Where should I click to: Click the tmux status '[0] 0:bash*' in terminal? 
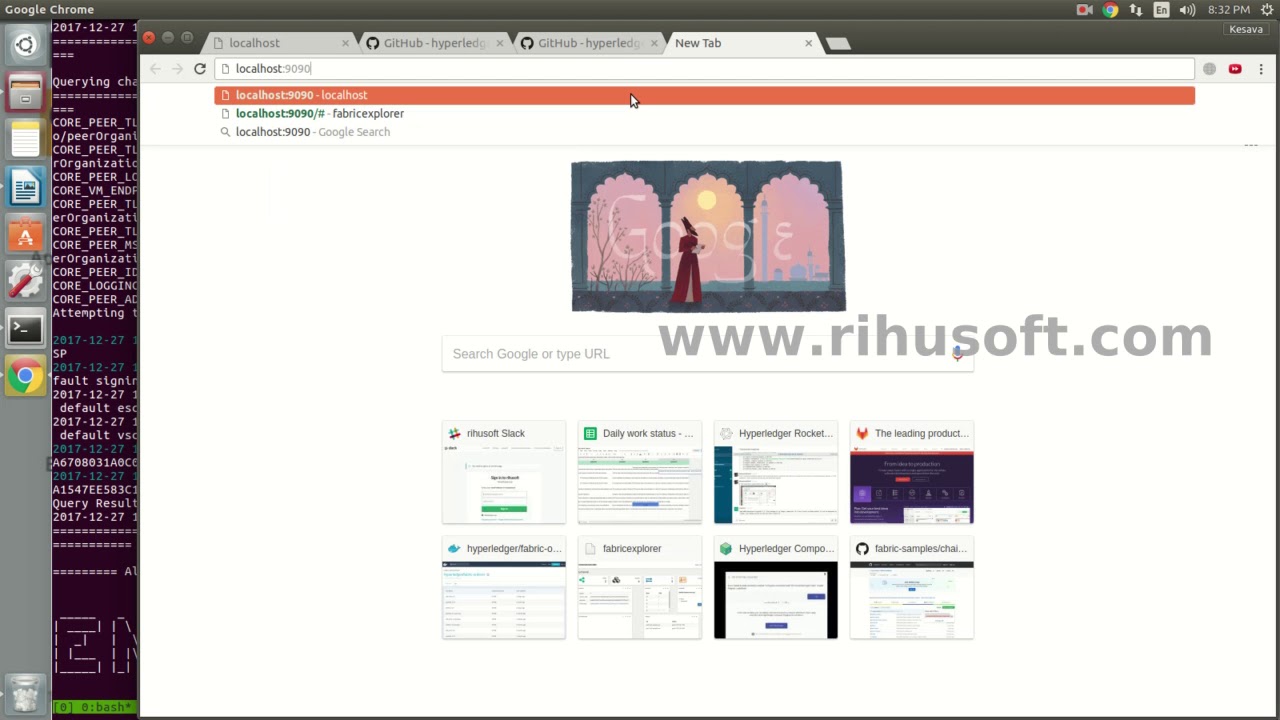point(93,707)
